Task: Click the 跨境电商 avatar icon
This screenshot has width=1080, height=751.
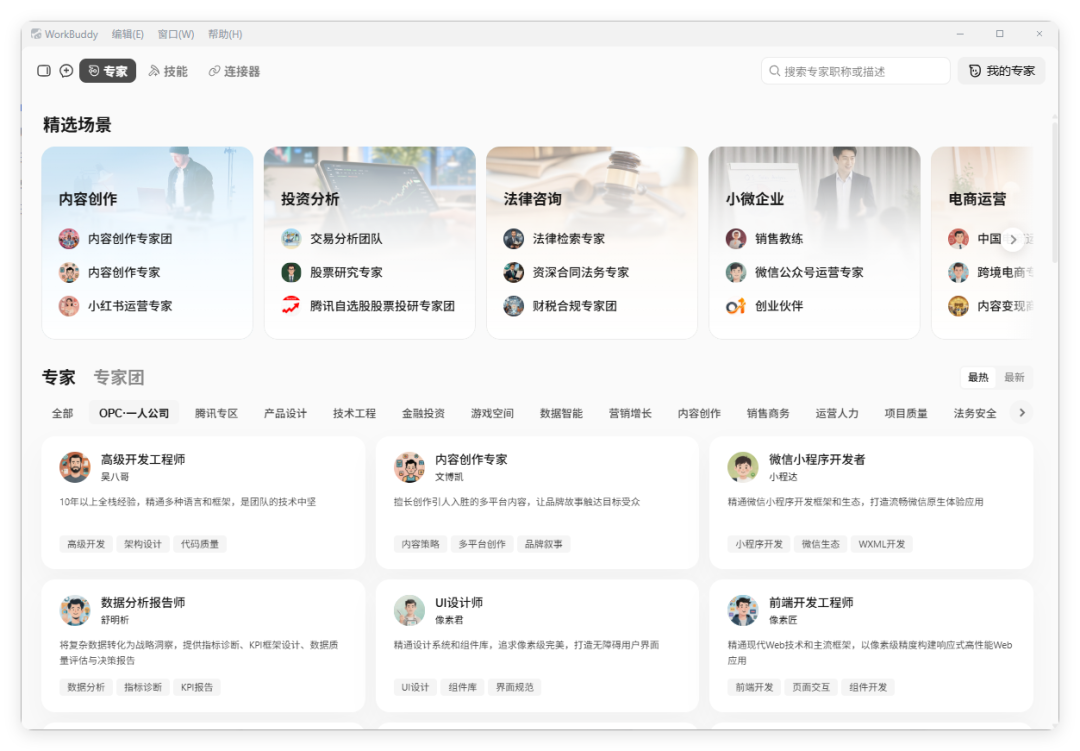Action: pos(958,272)
